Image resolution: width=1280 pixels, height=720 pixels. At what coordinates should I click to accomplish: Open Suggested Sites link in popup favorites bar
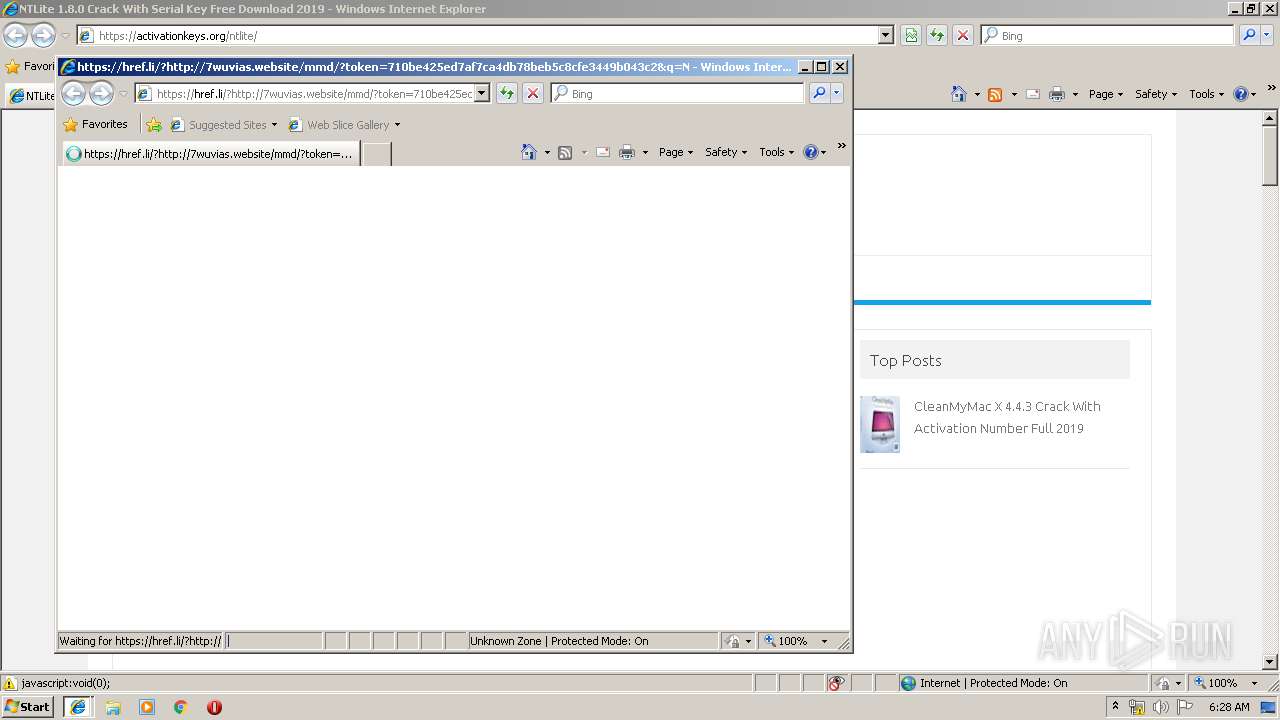[x=224, y=125]
